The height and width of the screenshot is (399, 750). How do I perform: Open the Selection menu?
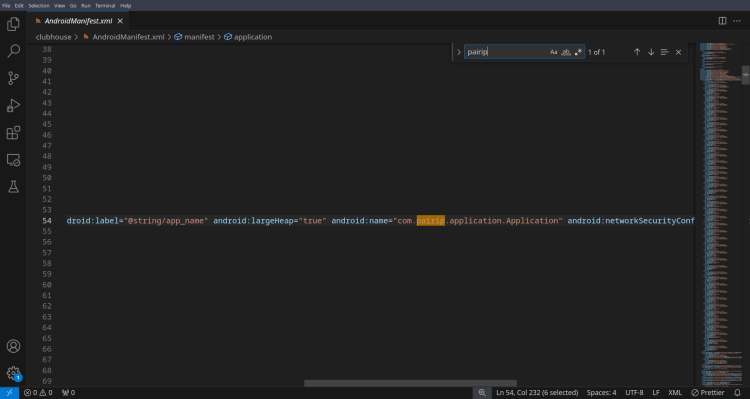pos(39,6)
